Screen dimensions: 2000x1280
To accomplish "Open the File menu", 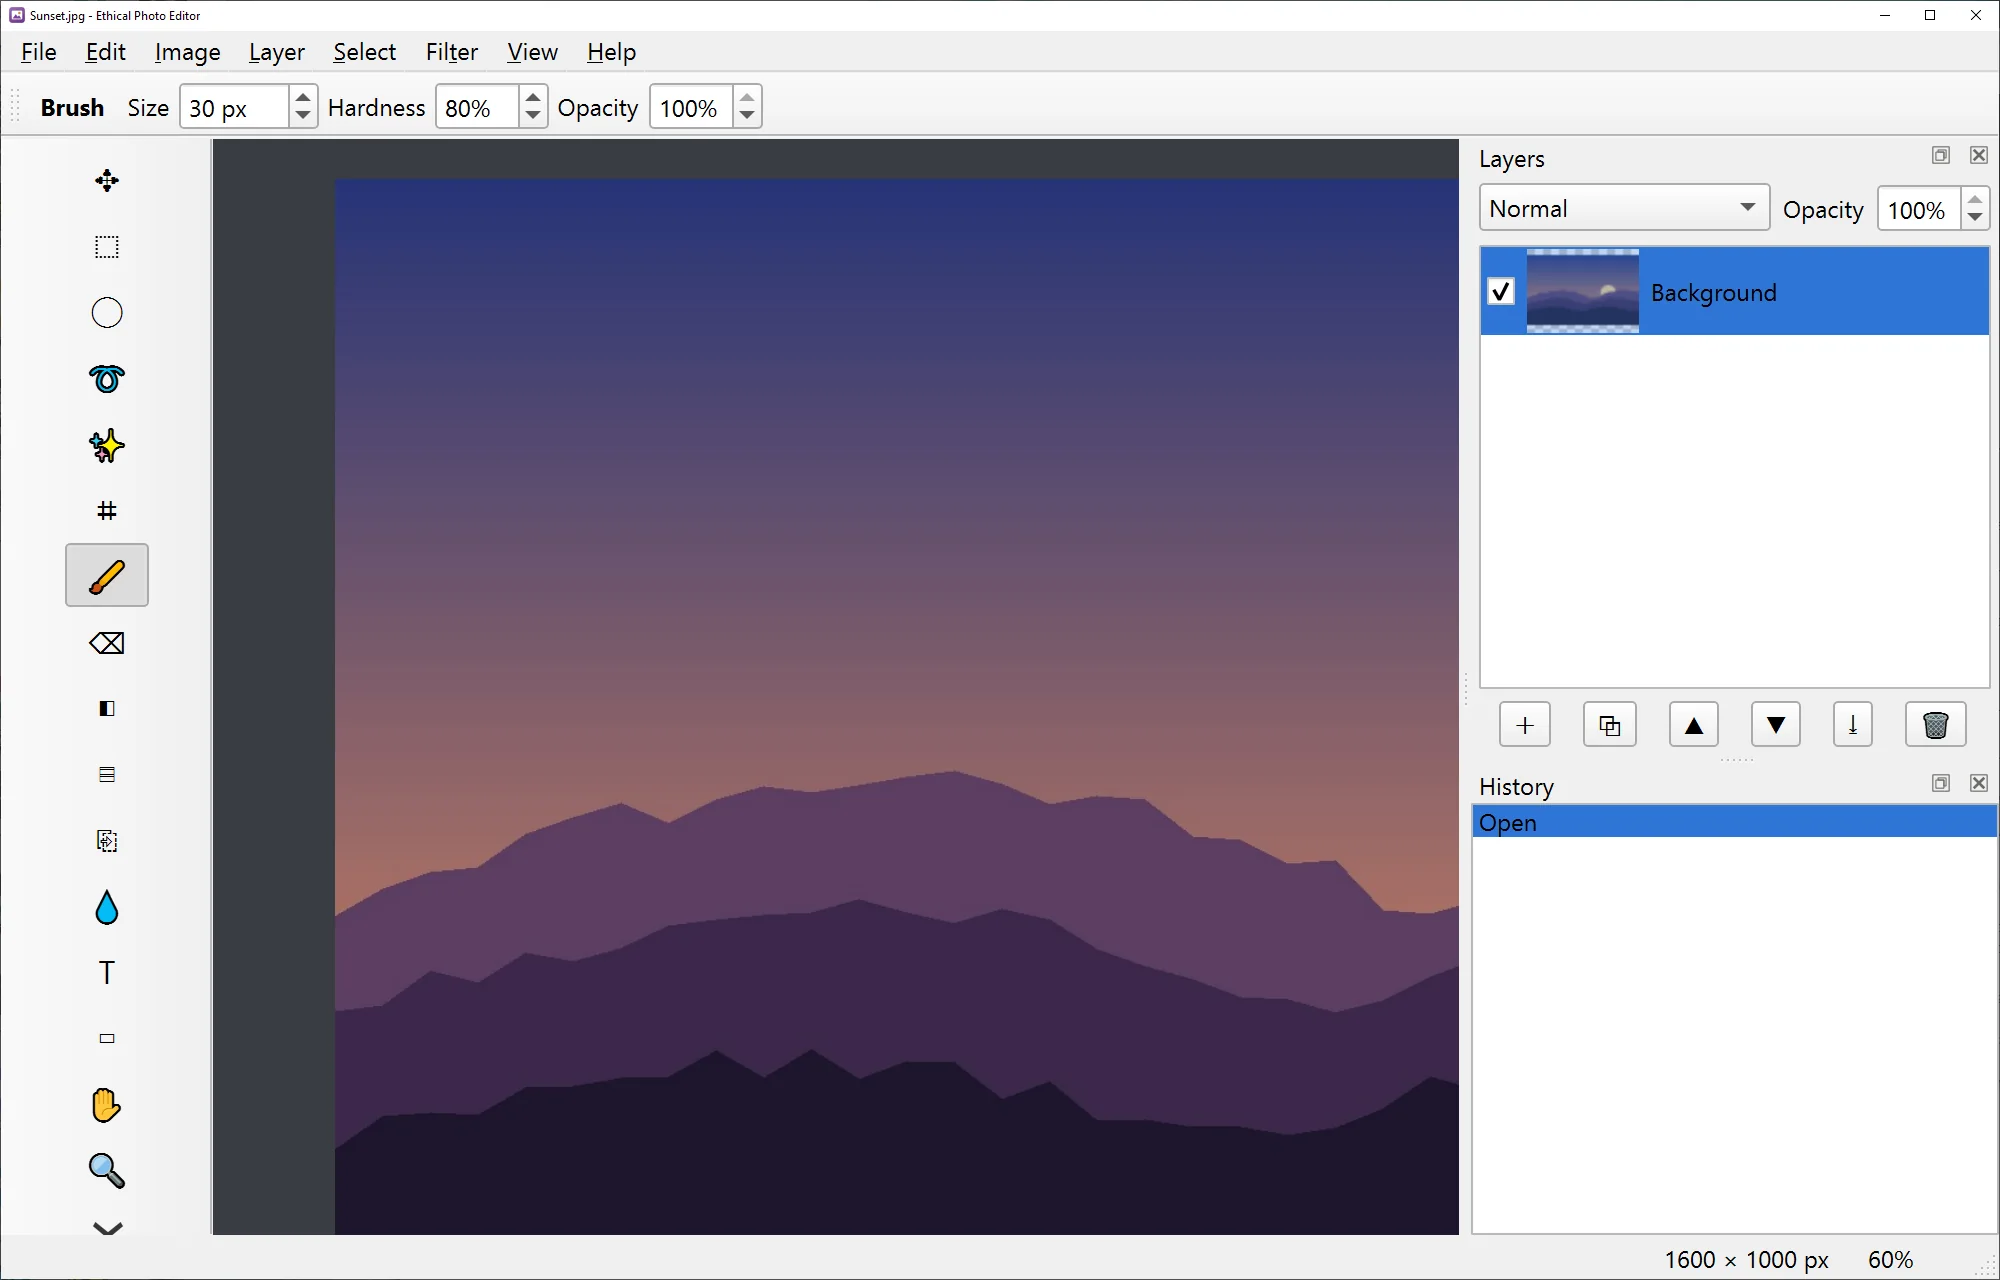I will point(38,52).
